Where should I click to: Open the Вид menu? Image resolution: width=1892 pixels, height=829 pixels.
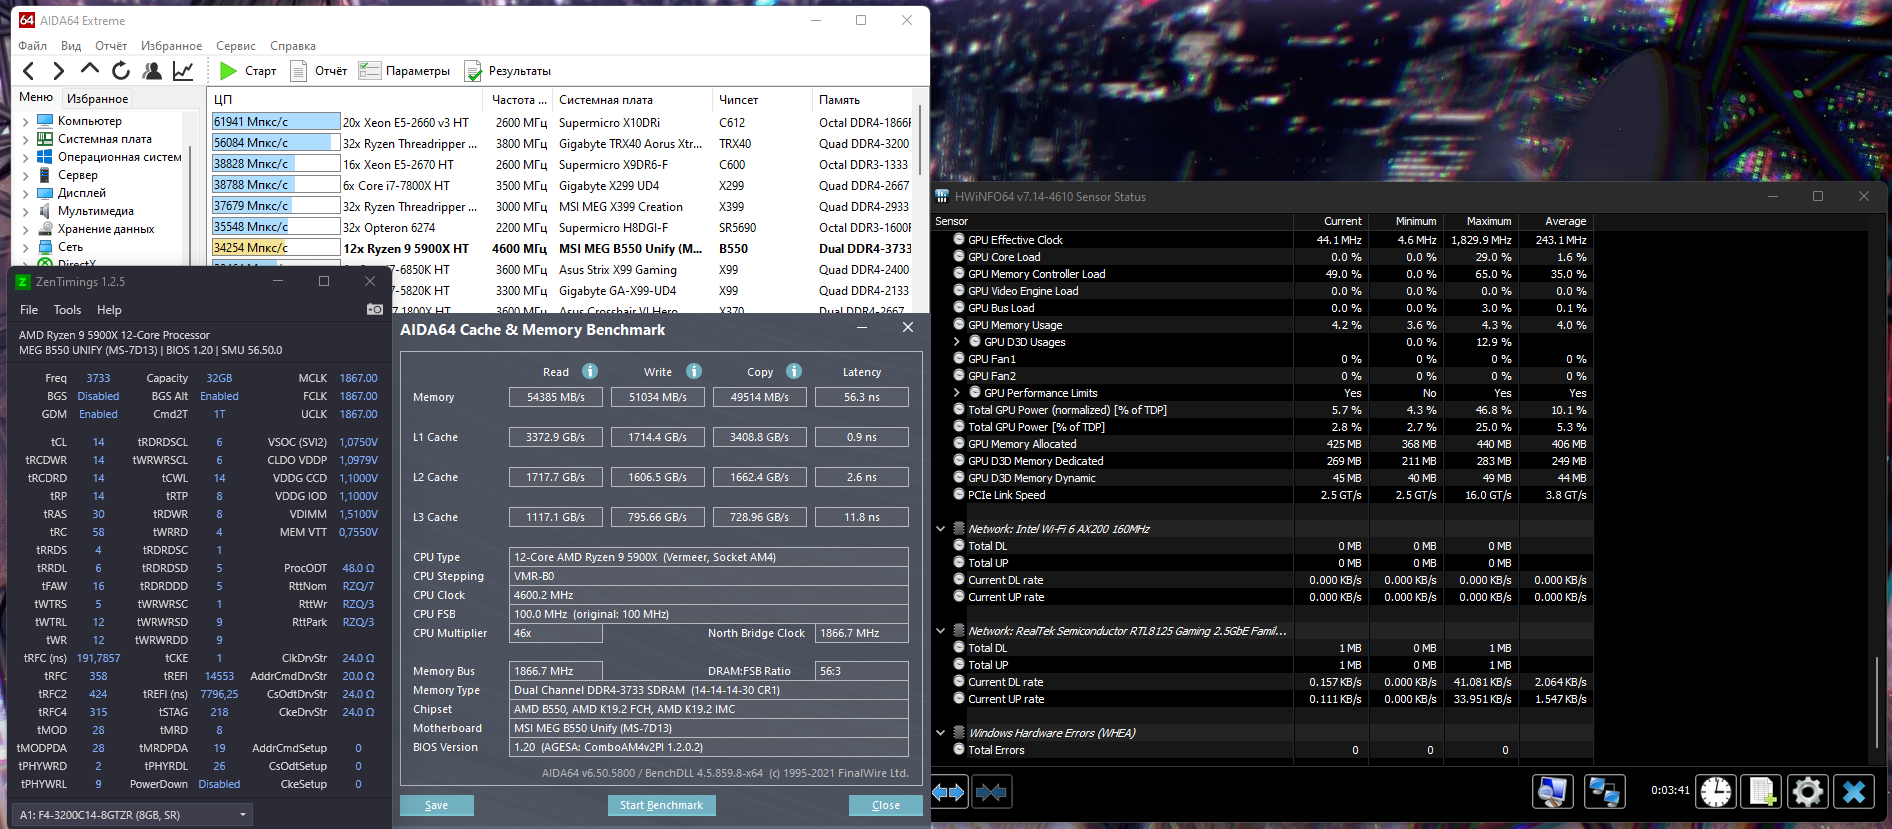point(71,46)
